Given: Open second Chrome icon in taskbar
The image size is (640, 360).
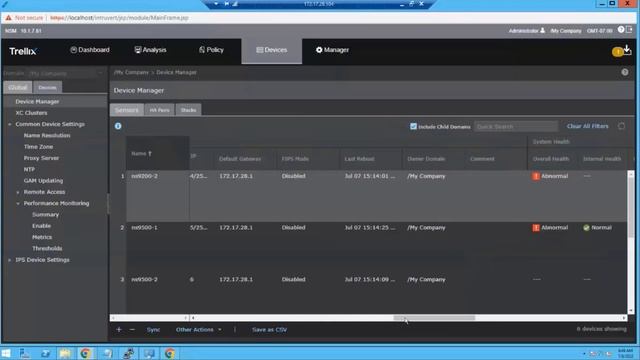Looking at the screenshot, I should (169, 353).
